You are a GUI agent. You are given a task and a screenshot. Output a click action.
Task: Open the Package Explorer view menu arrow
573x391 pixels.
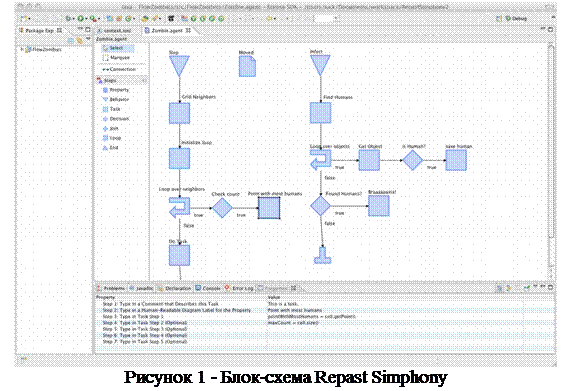[x=88, y=39]
